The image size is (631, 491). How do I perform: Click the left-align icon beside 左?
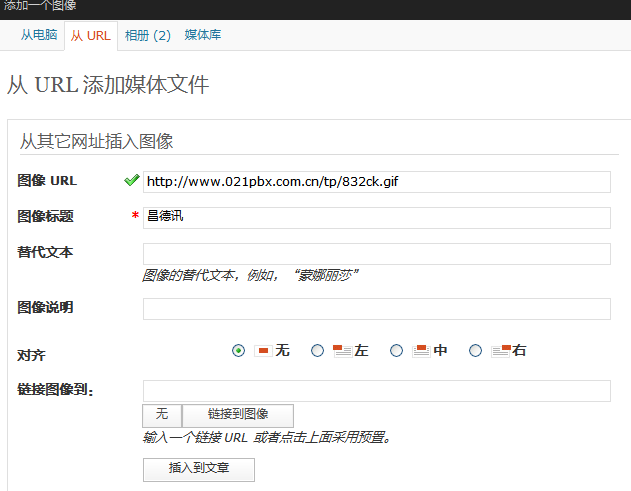(x=342, y=351)
